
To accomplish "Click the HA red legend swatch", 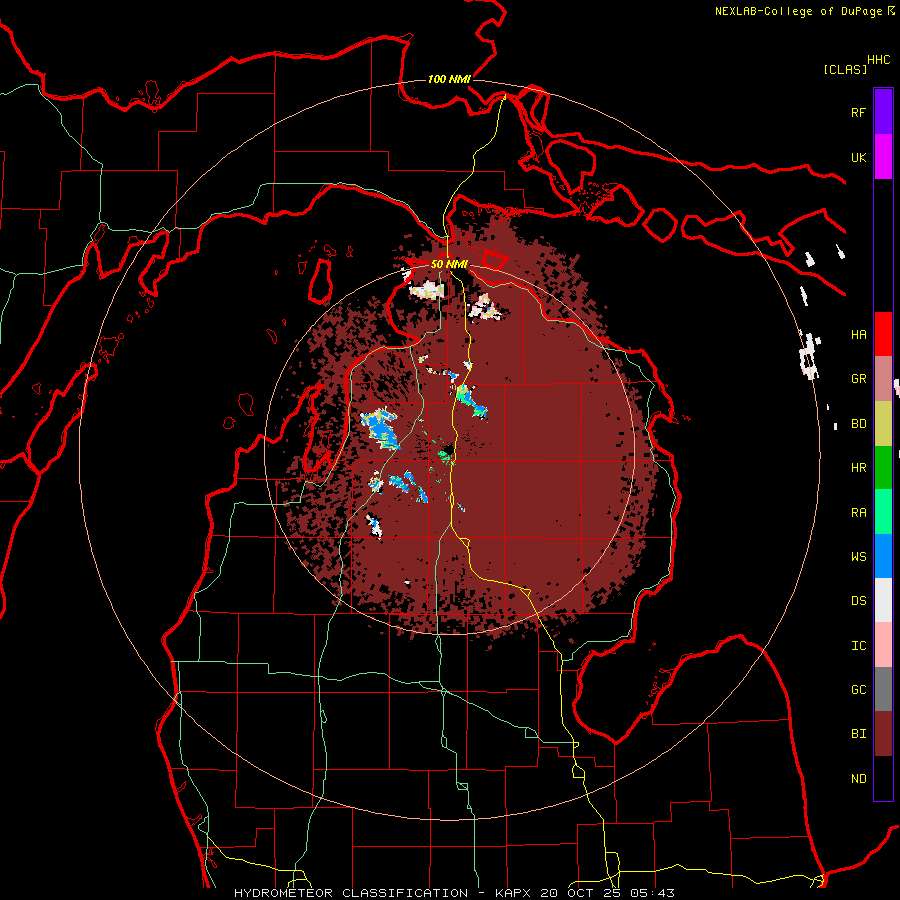I will tap(883, 334).
